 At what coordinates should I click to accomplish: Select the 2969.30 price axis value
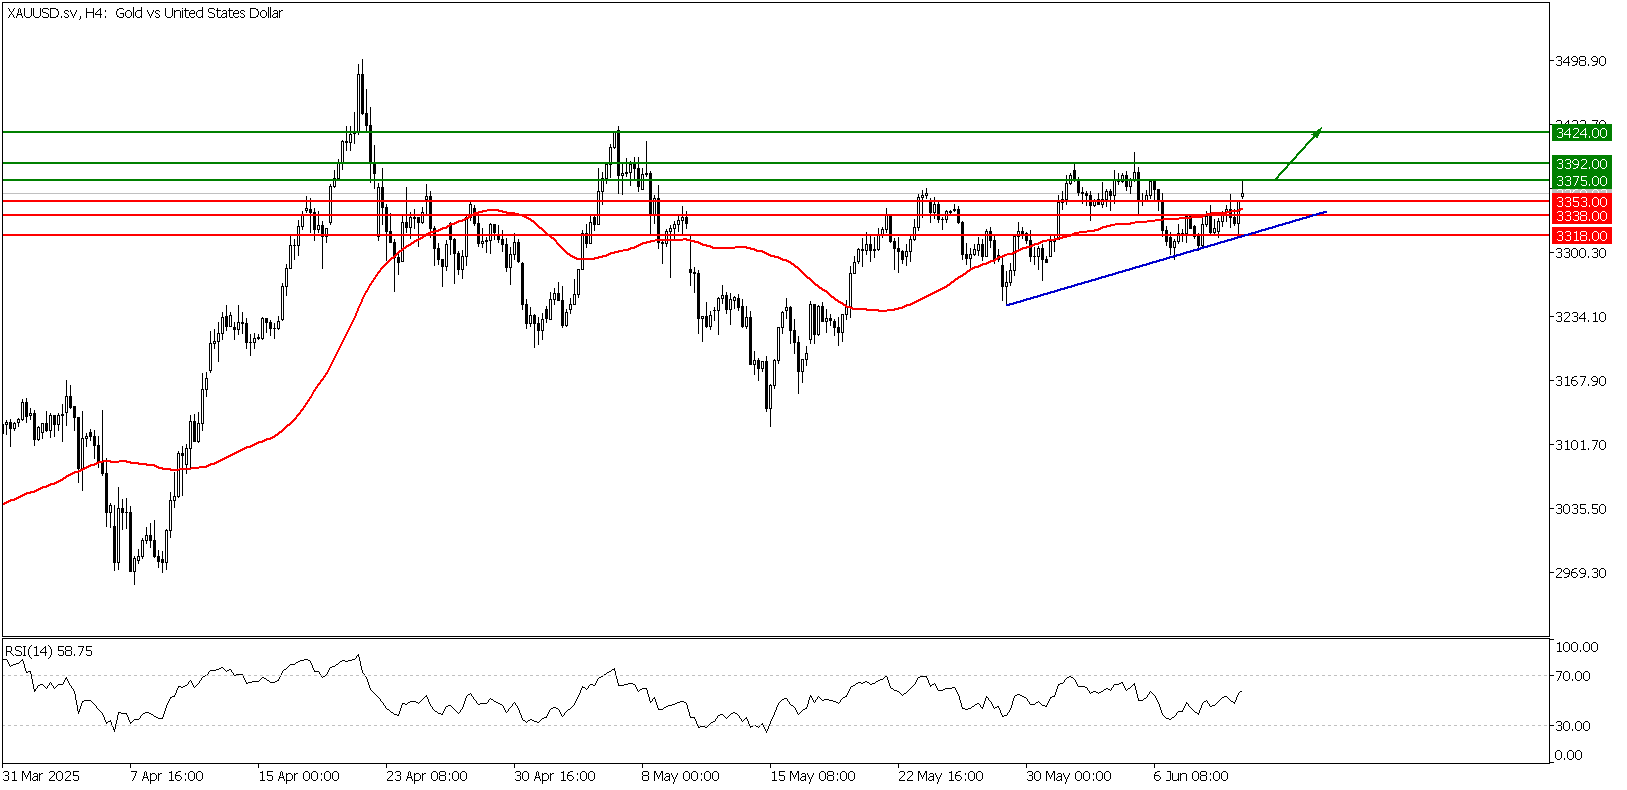click(x=1580, y=573)
